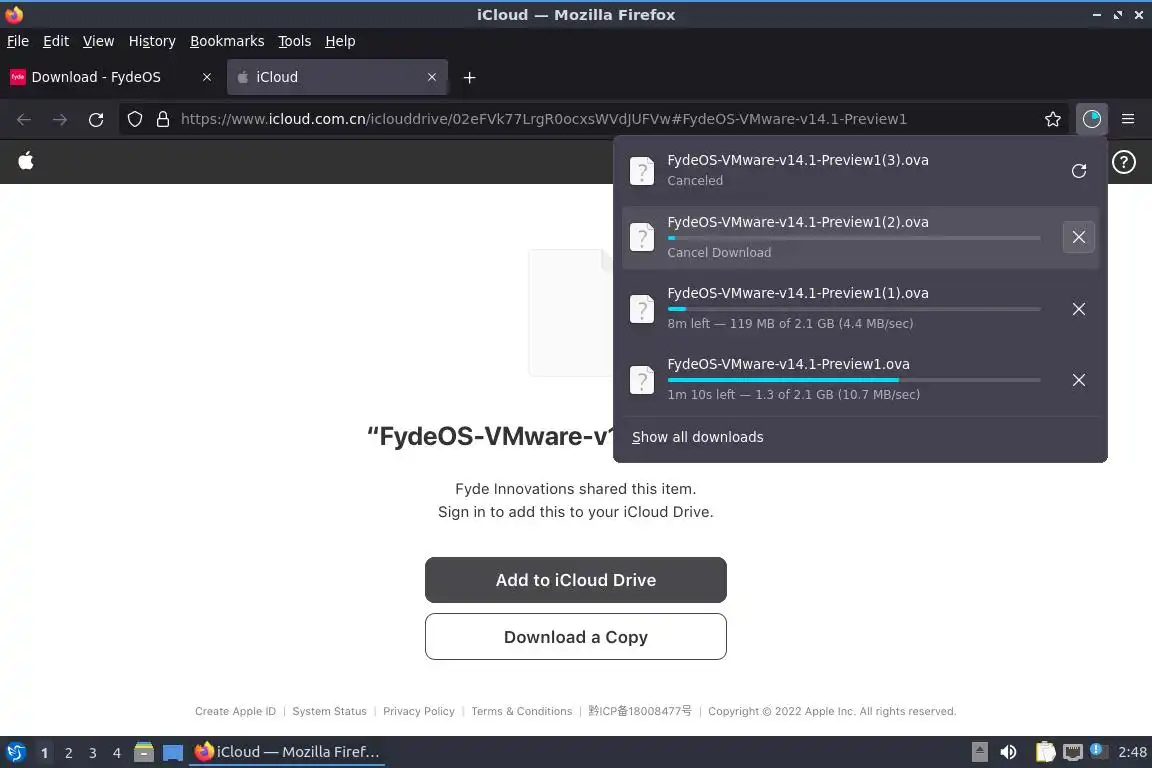The height and width of the screenshot is (768, 1152).
Task: Open the Help menu
Action: pos(340,41)
